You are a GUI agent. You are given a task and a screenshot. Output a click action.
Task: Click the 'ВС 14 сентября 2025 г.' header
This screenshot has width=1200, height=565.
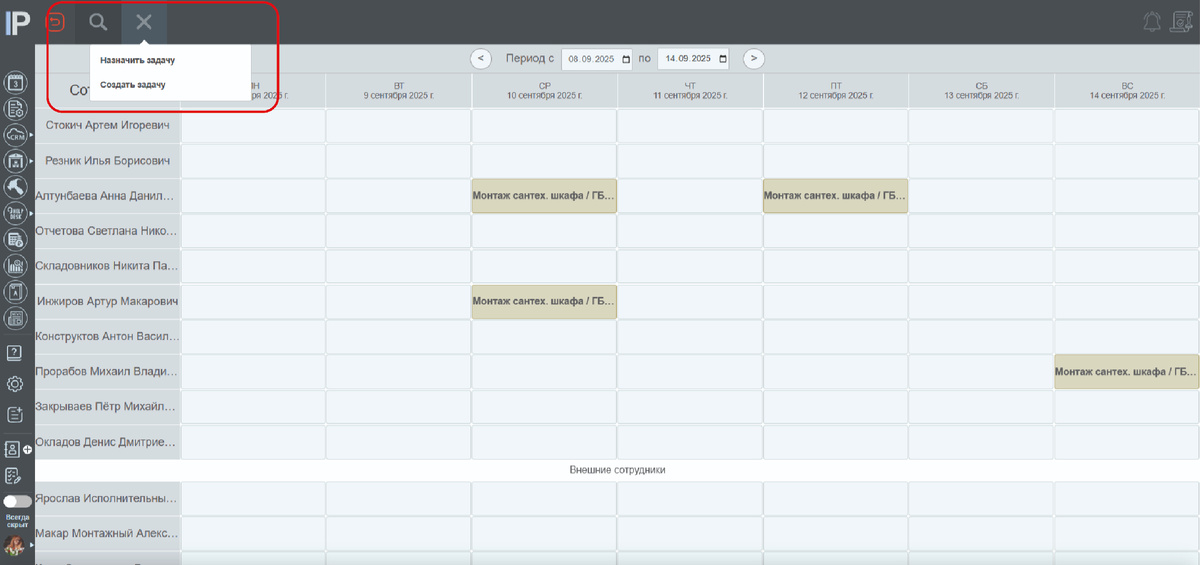tap(1127, 90)
